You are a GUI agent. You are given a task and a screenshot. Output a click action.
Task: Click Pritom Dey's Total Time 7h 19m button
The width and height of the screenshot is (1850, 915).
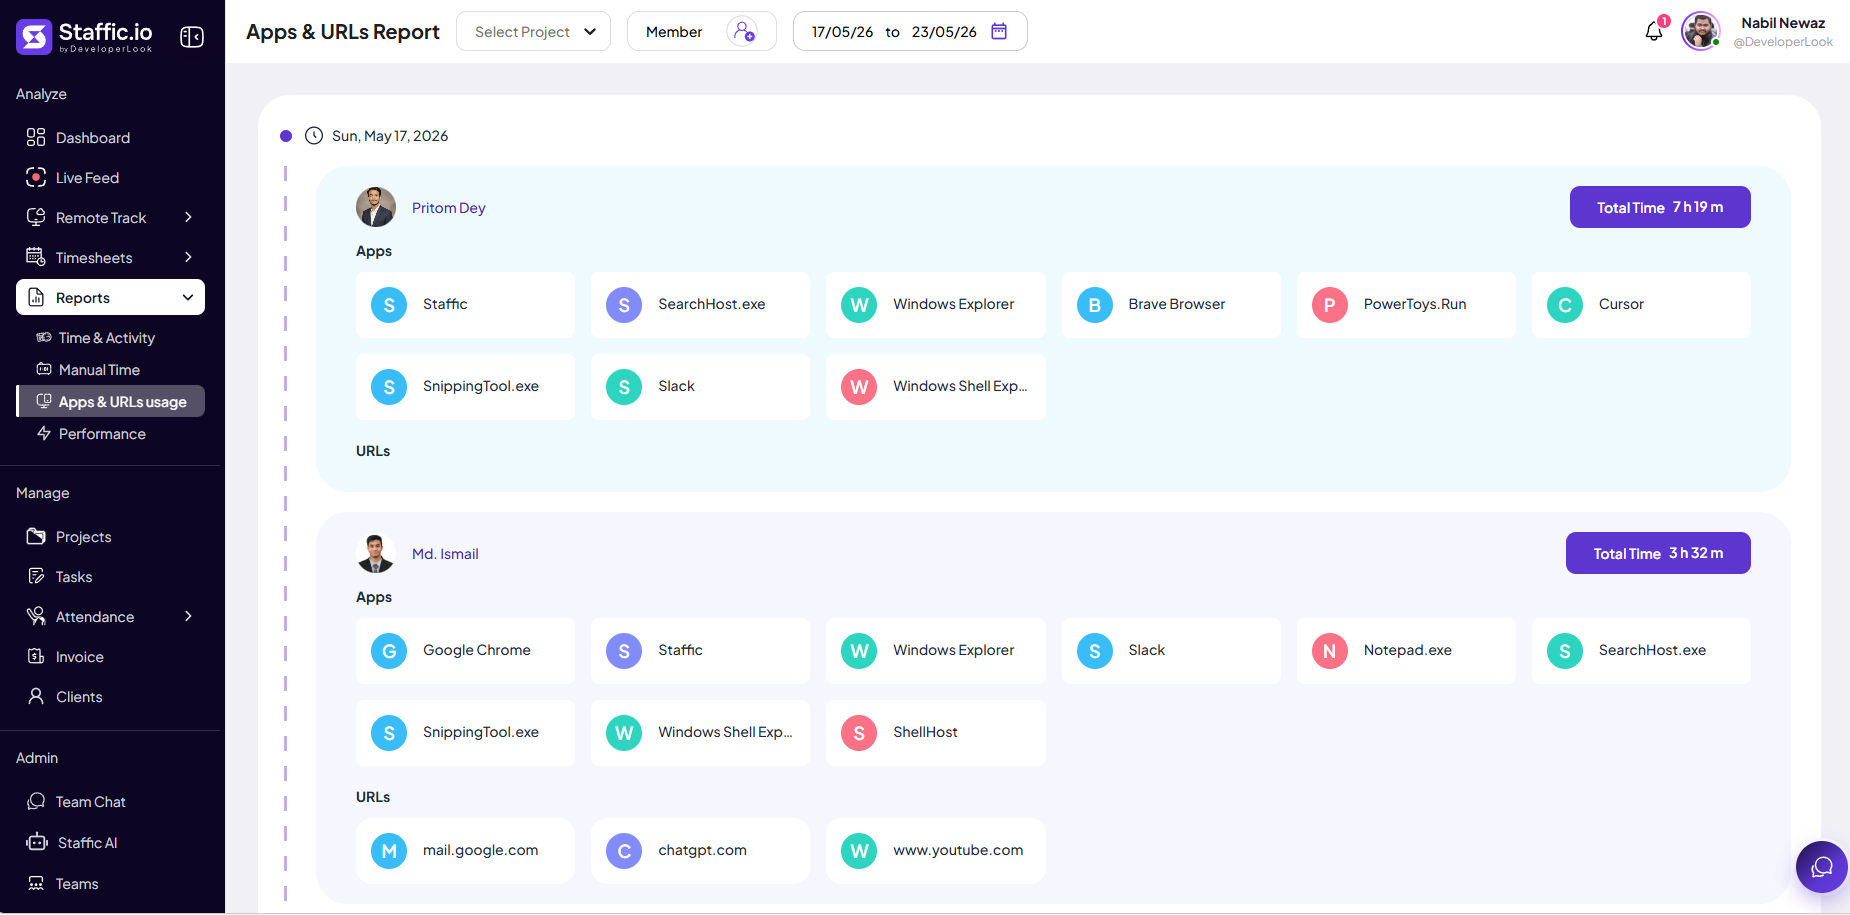[1659, 207]
